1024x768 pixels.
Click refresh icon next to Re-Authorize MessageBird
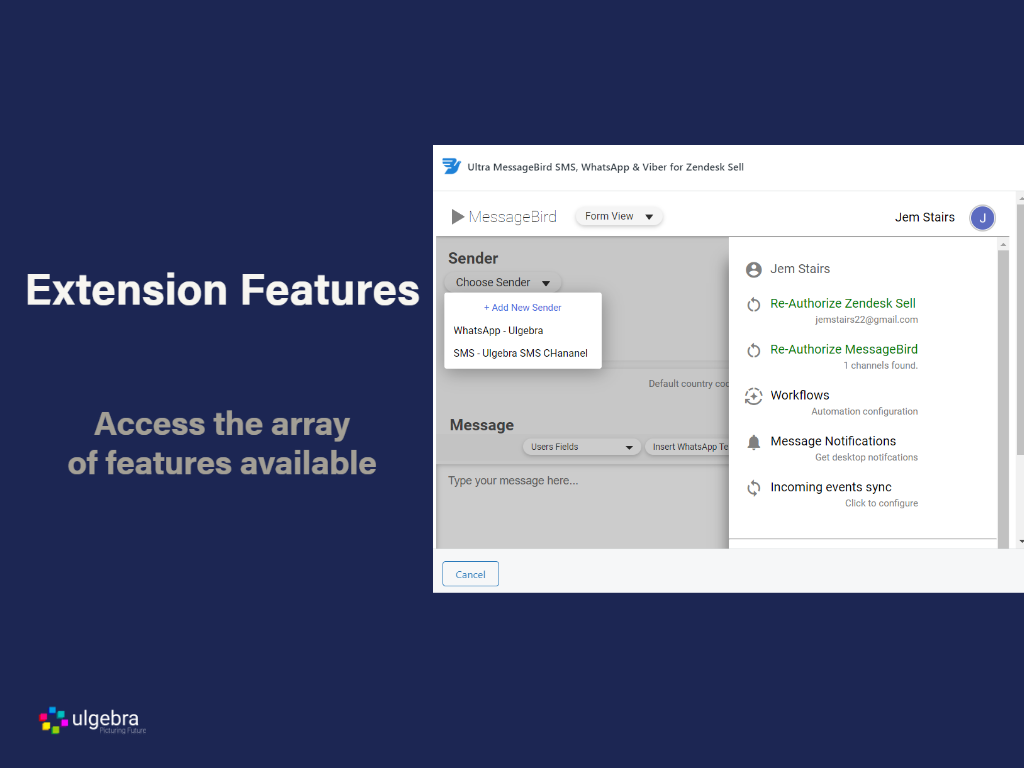coord(754,351)
